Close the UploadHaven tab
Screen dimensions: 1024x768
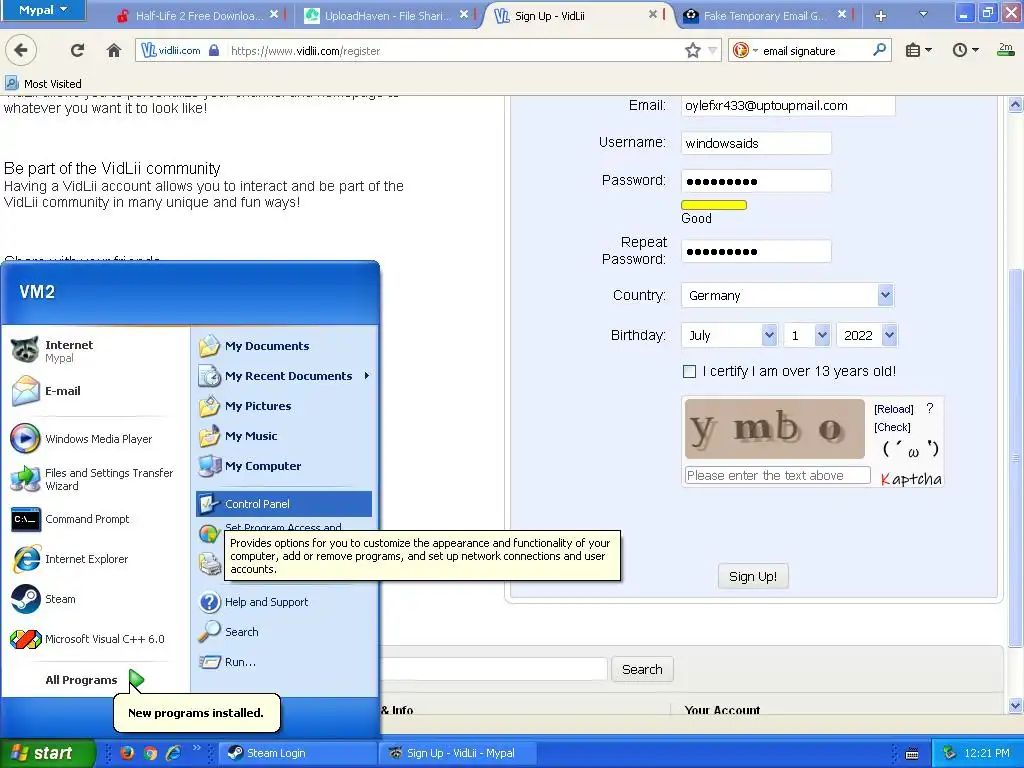pyautogui.click(x=464, y=14)
